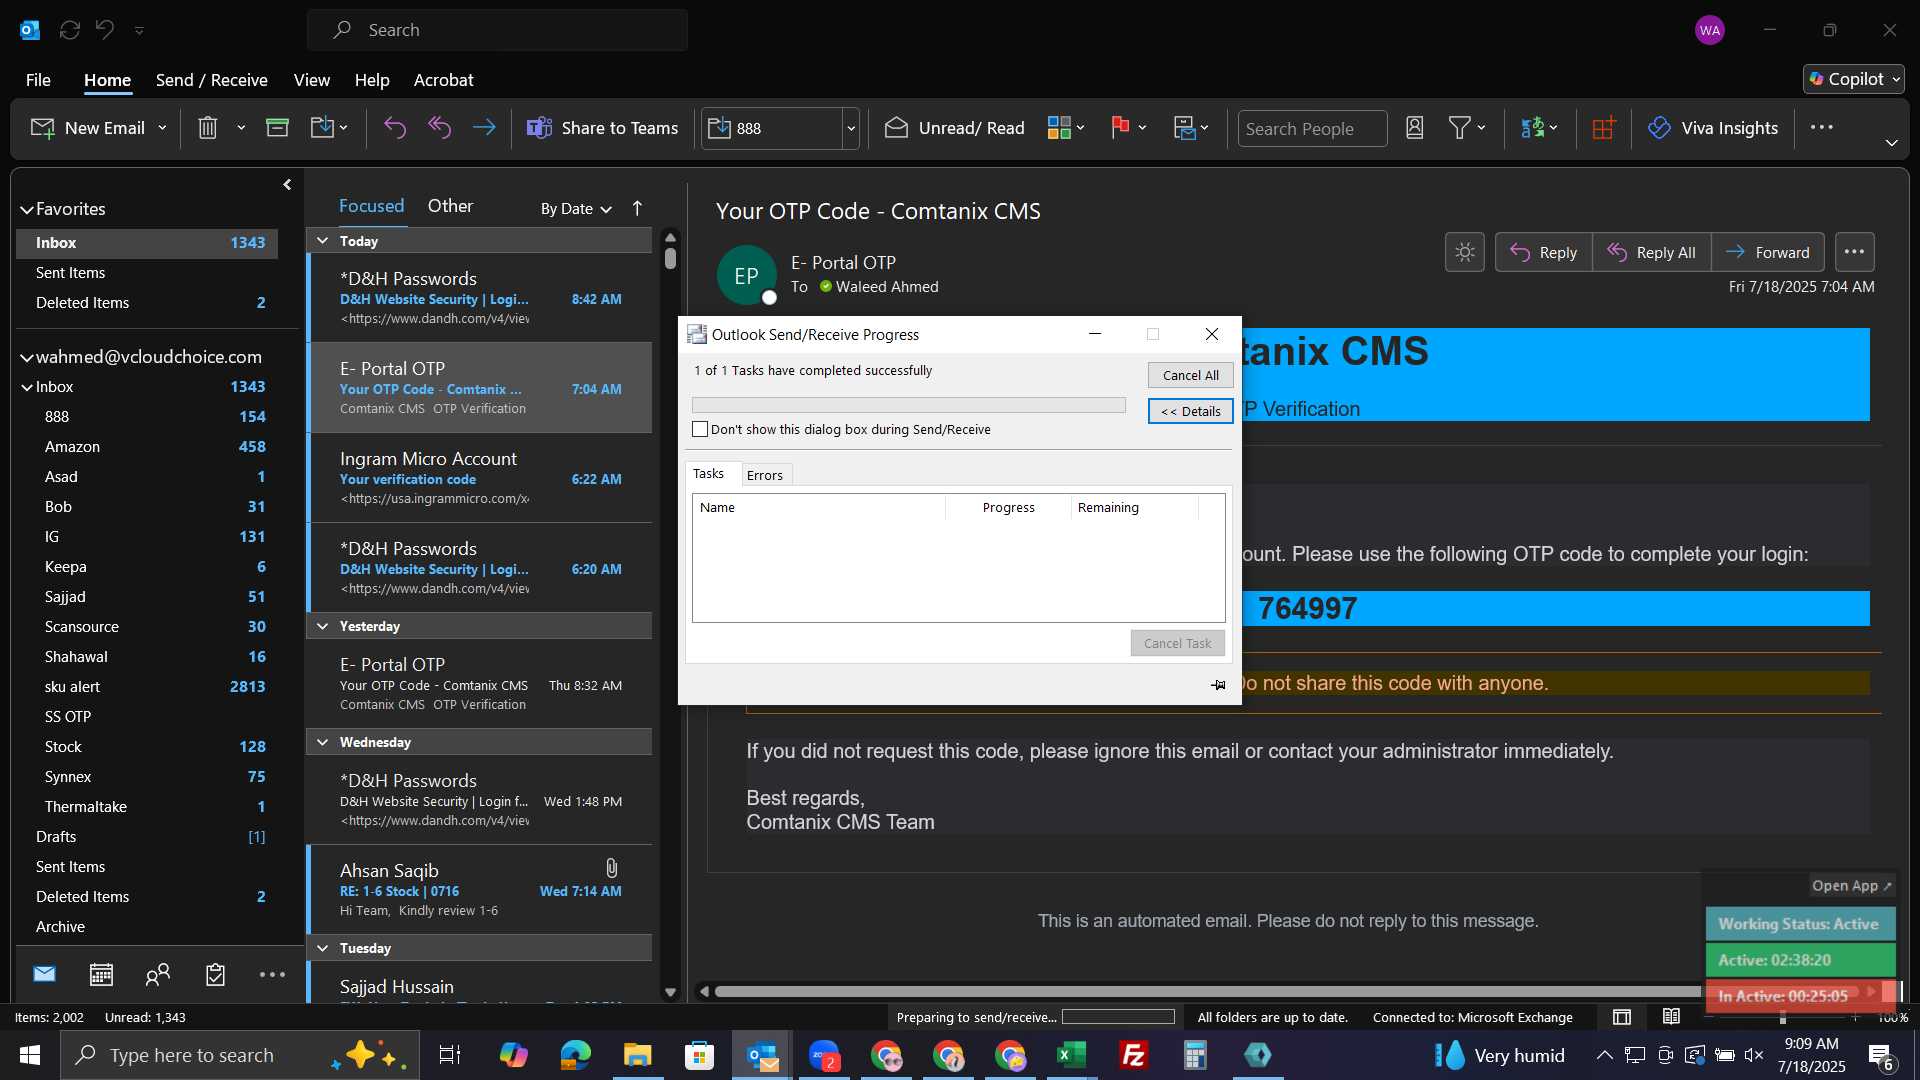
Task: Click the << Details button
Action: pyautogui.click(x=1190, y=411)
